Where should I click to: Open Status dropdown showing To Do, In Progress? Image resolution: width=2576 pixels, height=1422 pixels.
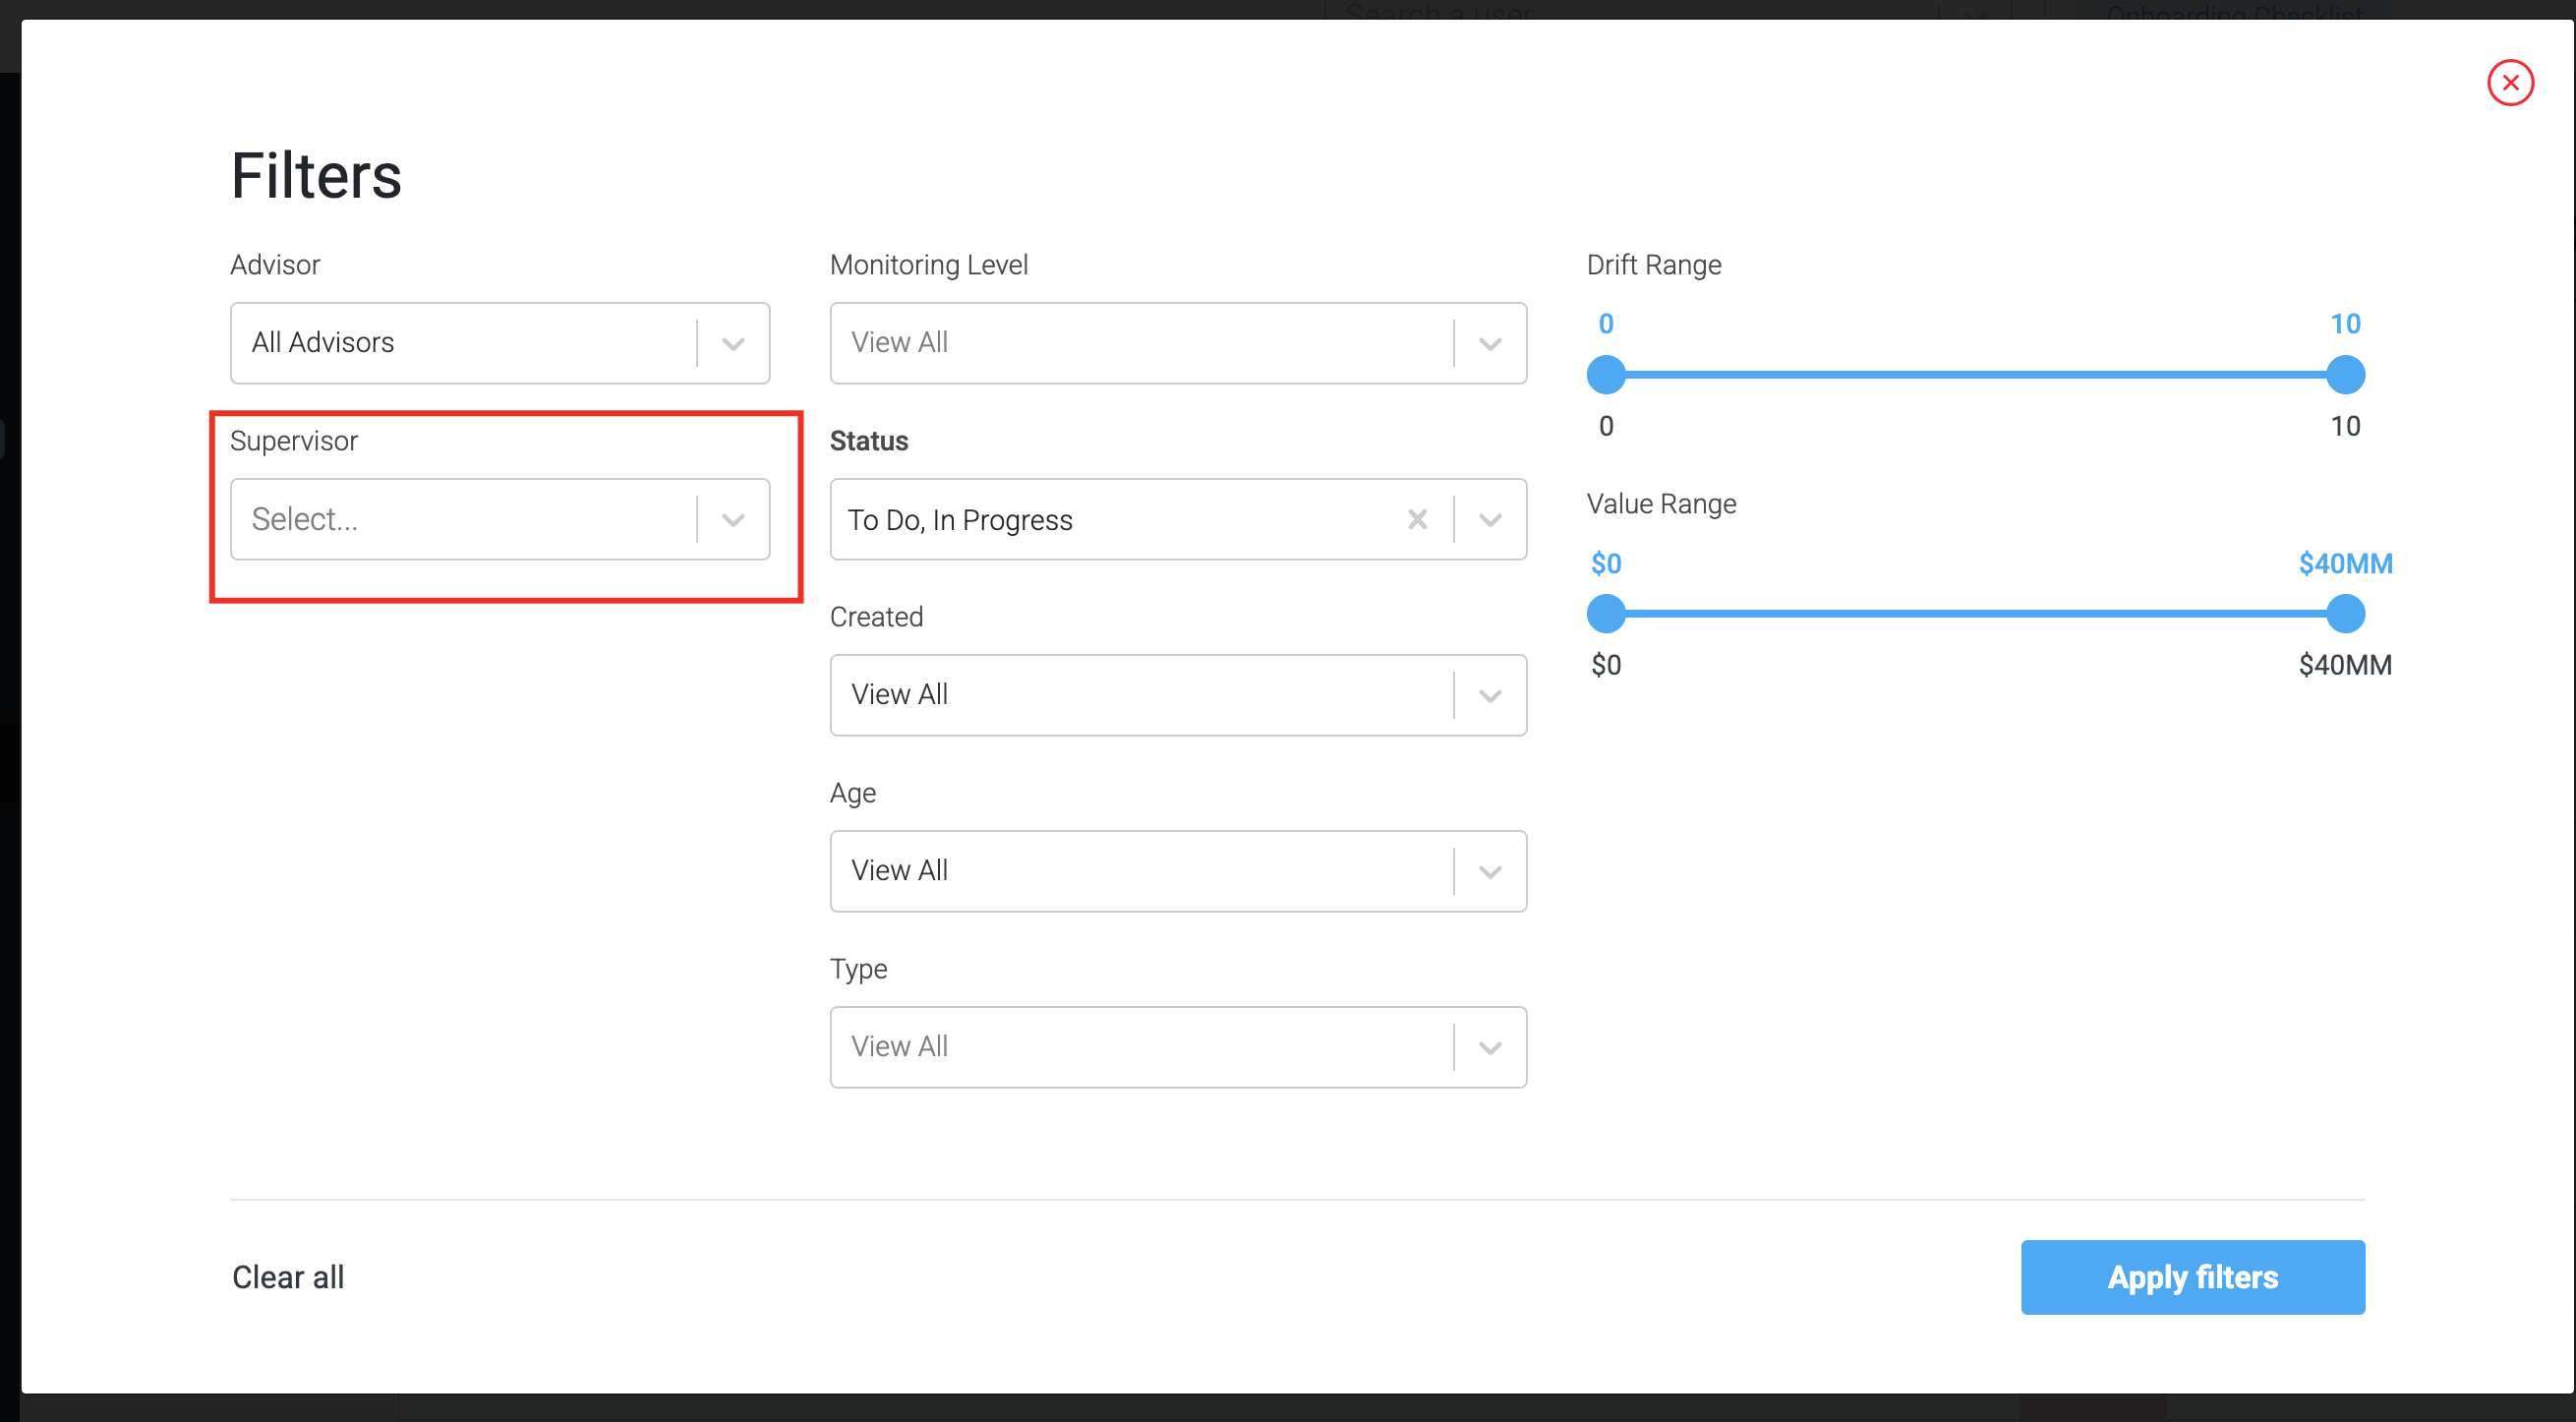(x=1178, y=519)
